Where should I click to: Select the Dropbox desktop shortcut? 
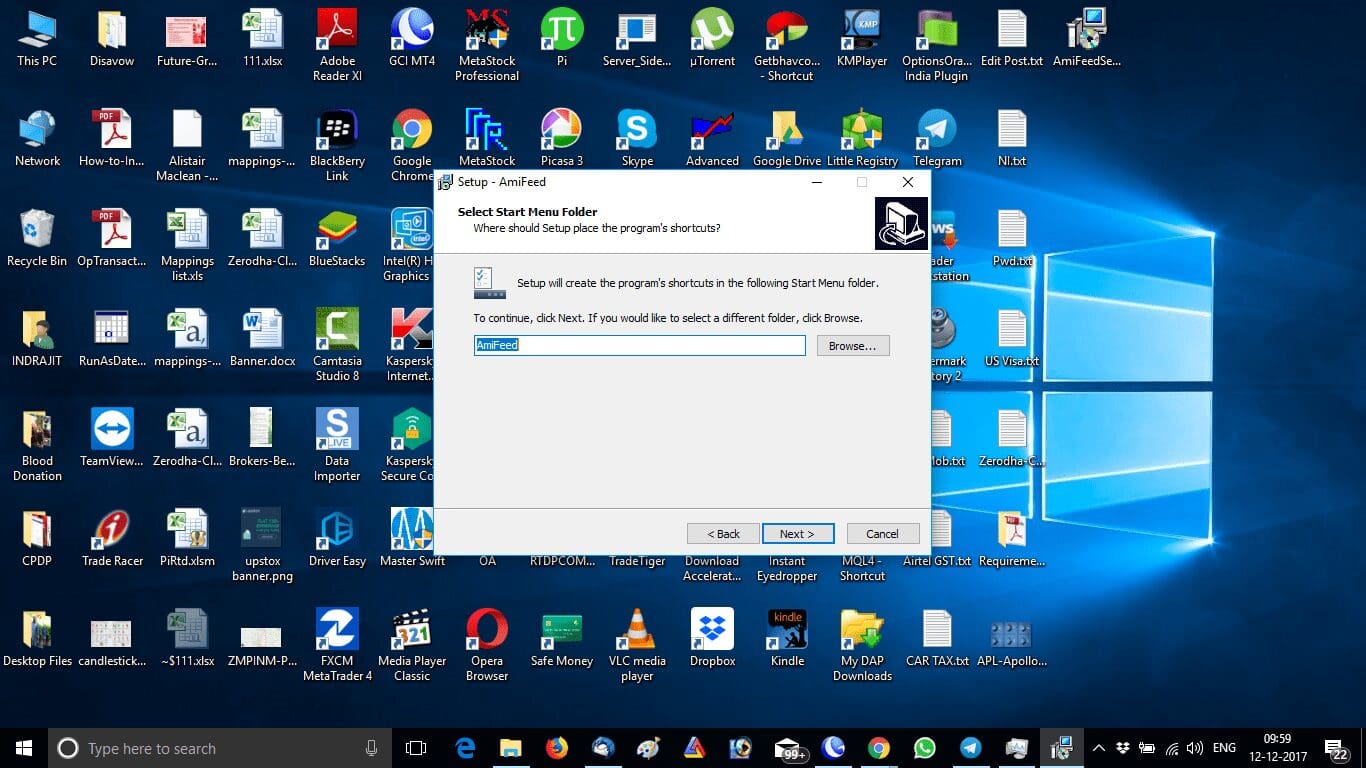712,637
